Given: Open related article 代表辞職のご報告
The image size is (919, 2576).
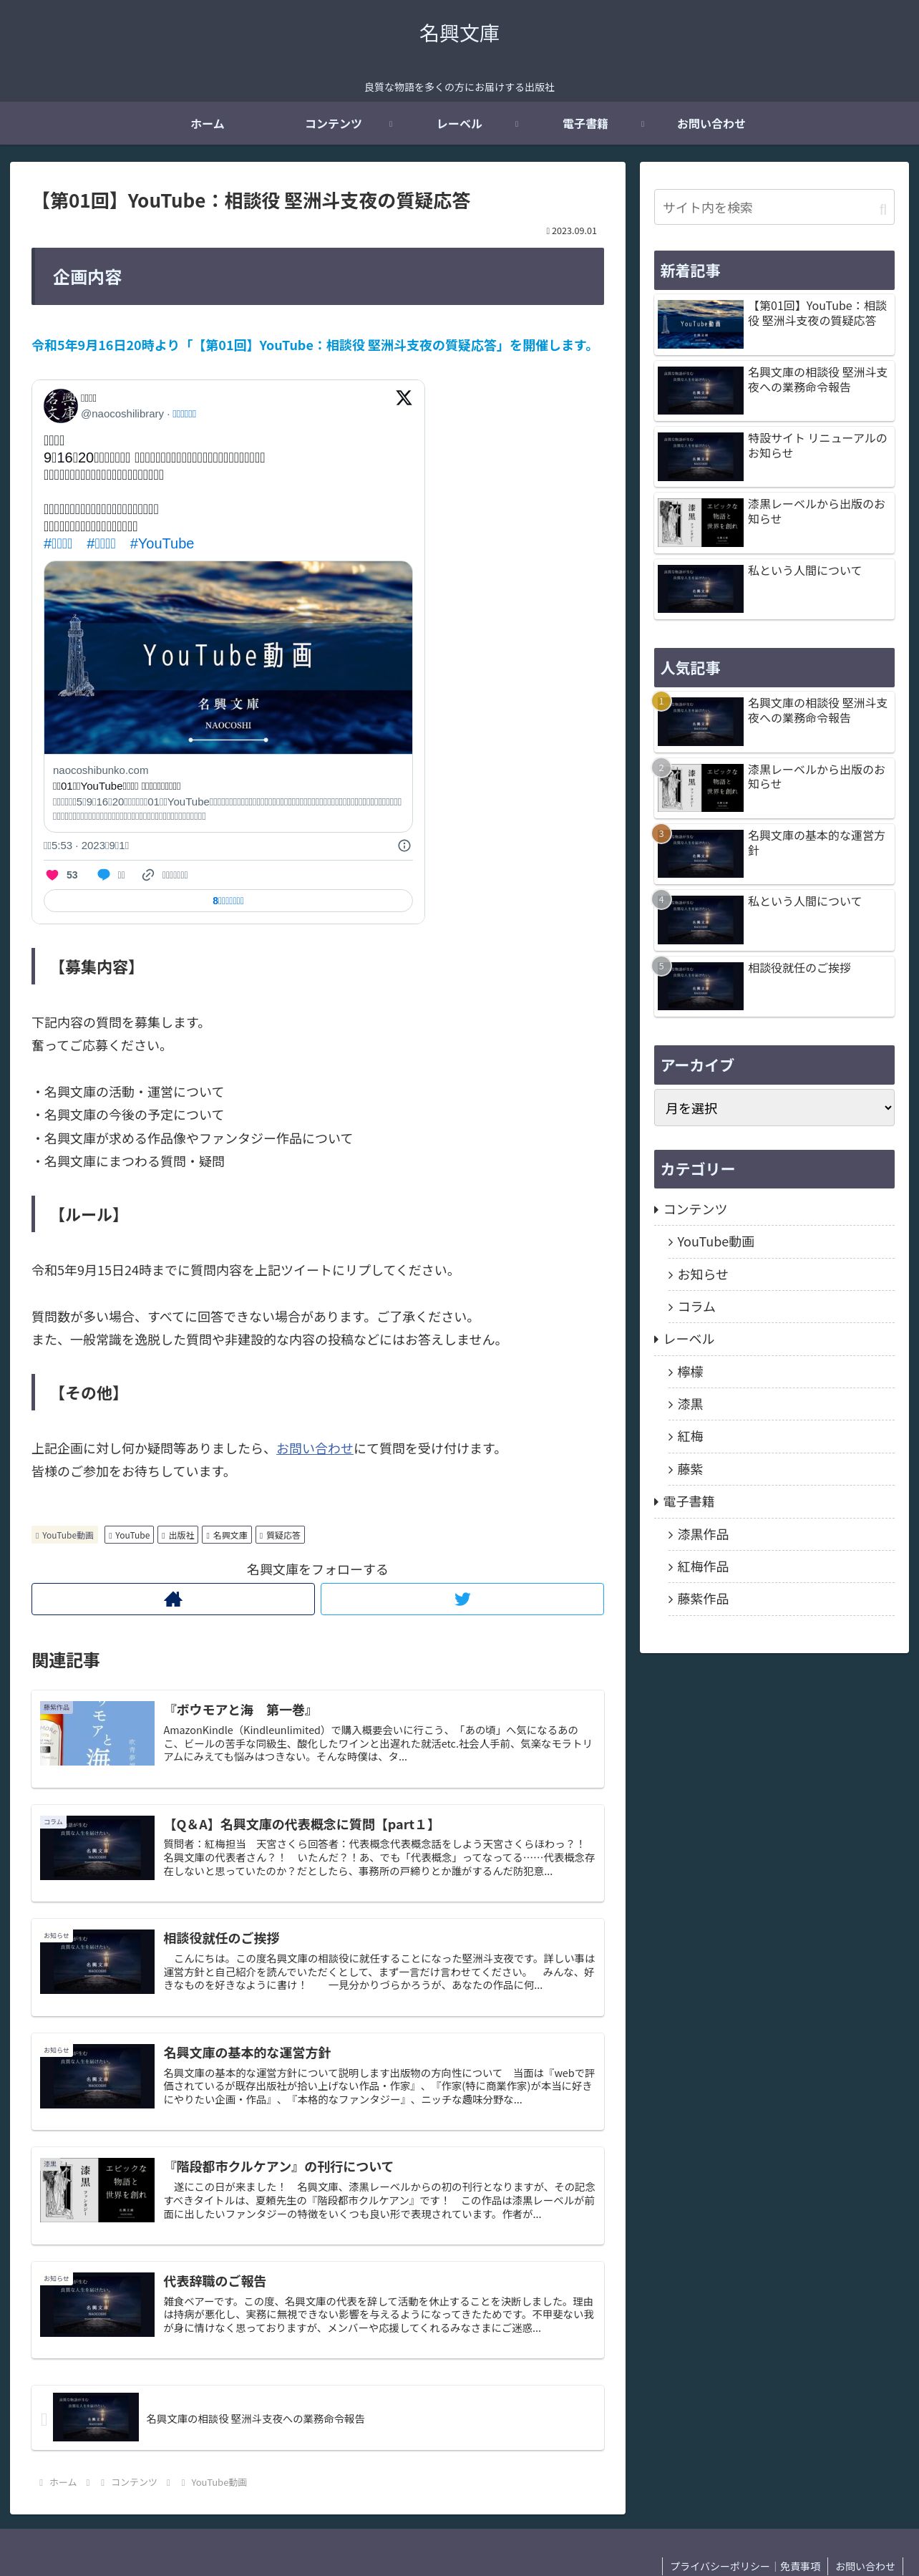Looking at the screenshot, I should pyautogui.click(x=317, y=2309).
